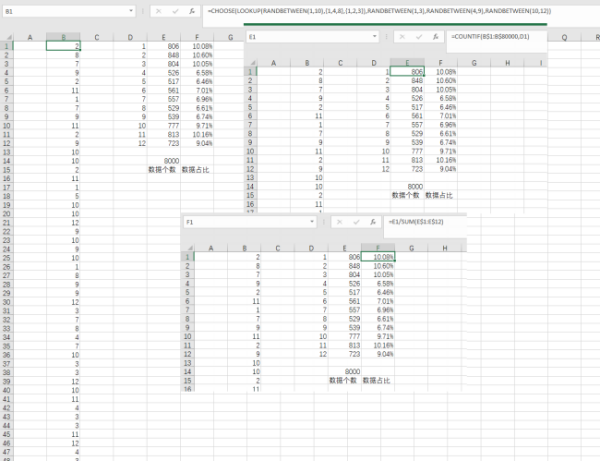Click cell B21 value 12 in the B1 sheet

click(63, 223)
